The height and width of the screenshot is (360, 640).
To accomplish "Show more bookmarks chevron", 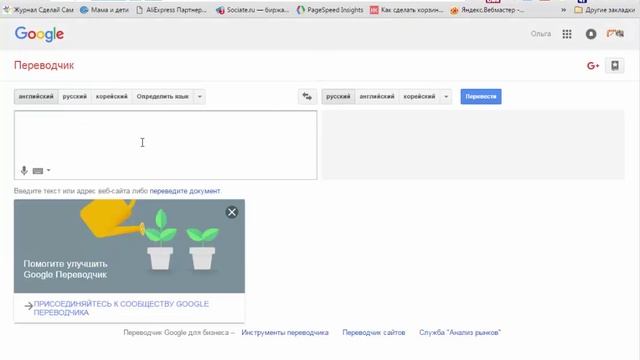I will [x=563, y=10].
